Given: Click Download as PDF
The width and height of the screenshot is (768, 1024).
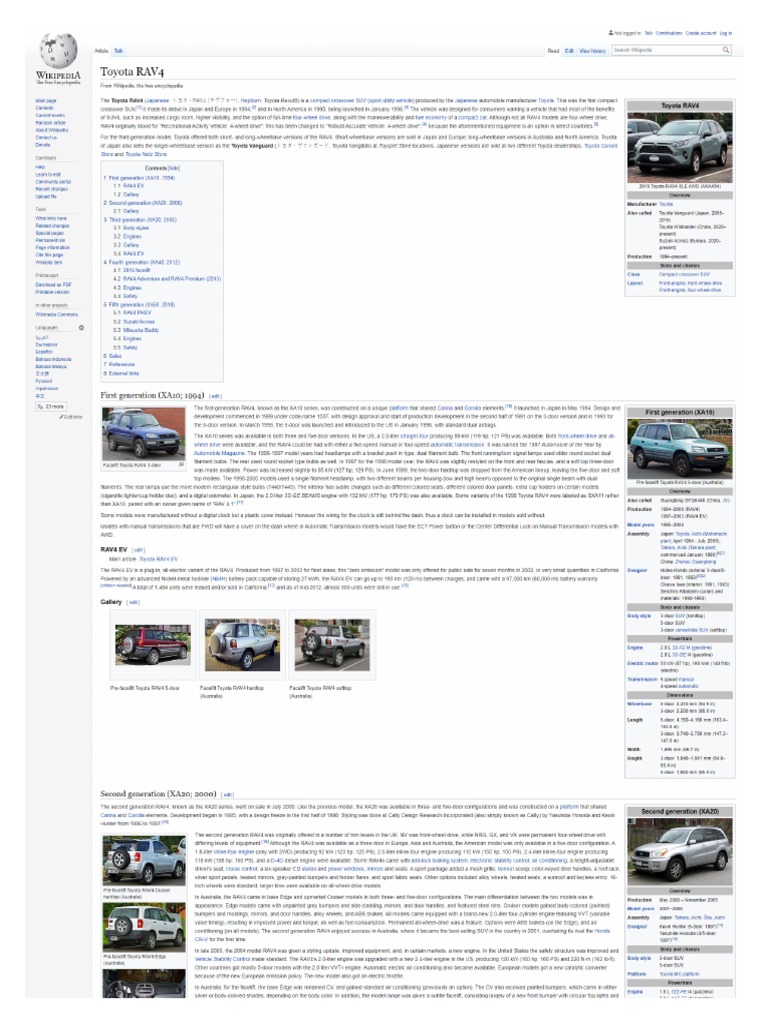Looking at the screenshot, I should (x=54, y=285).
